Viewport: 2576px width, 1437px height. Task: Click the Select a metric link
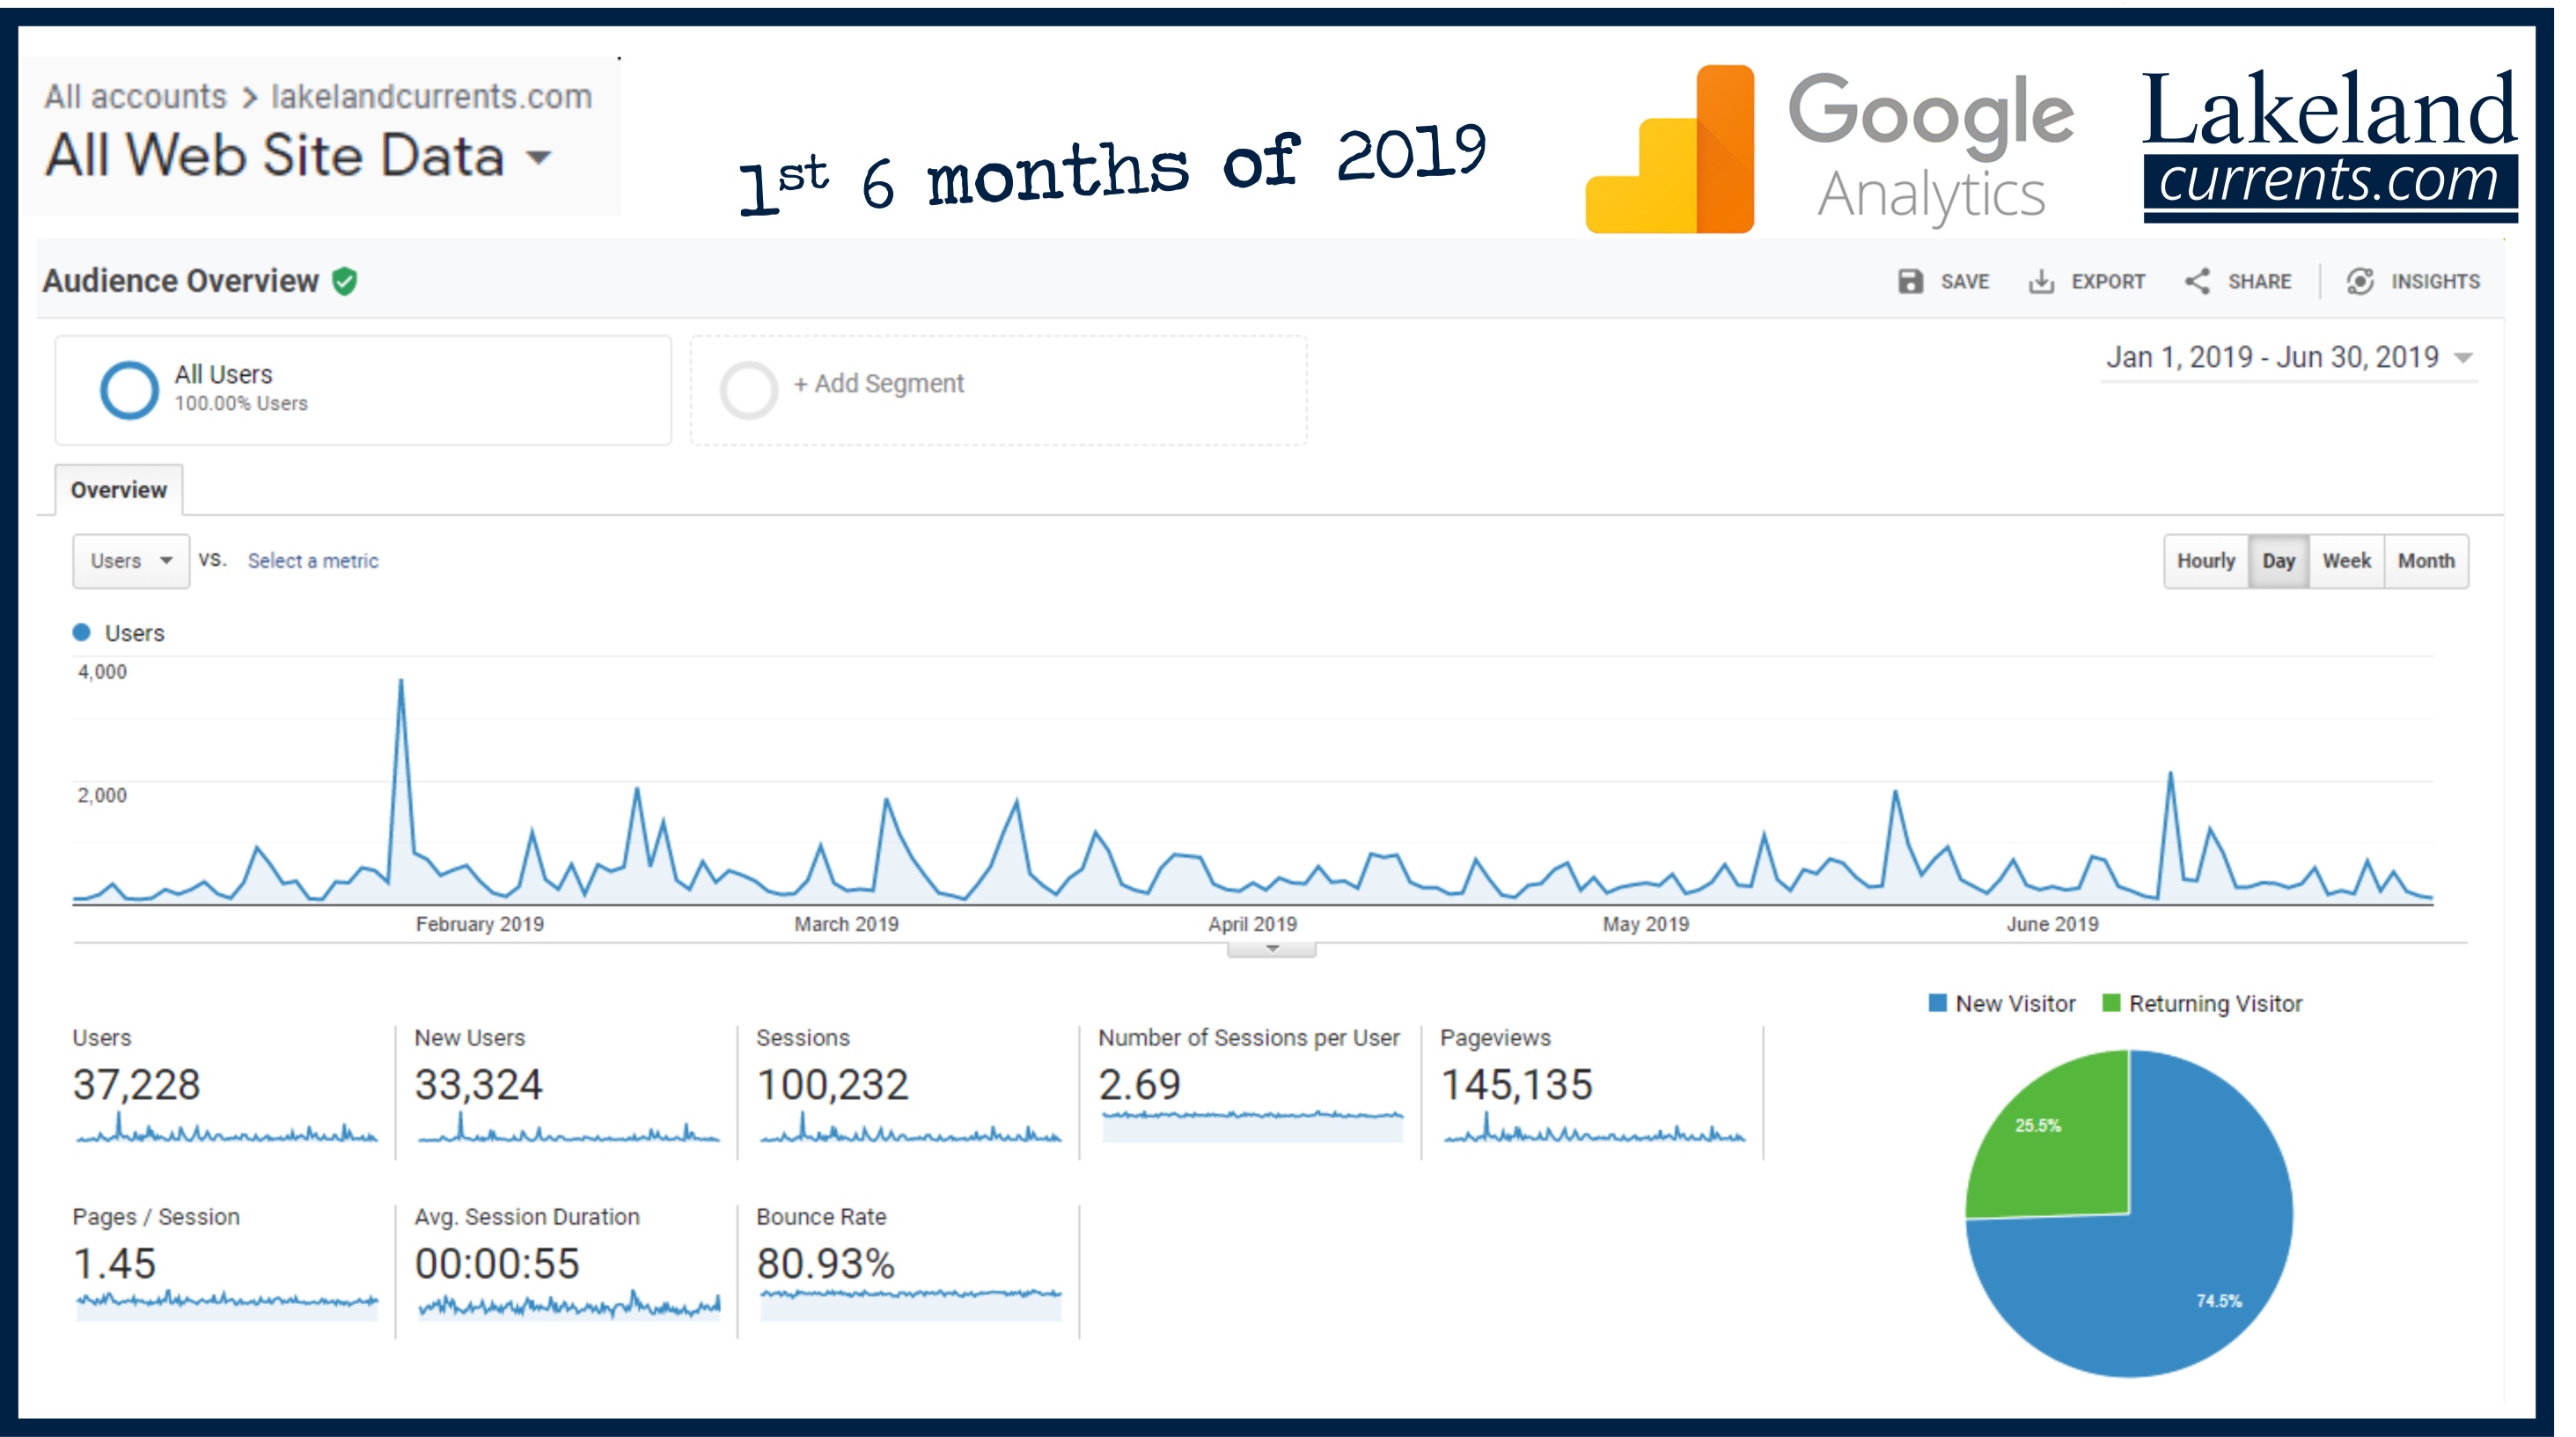click(313, 561)
